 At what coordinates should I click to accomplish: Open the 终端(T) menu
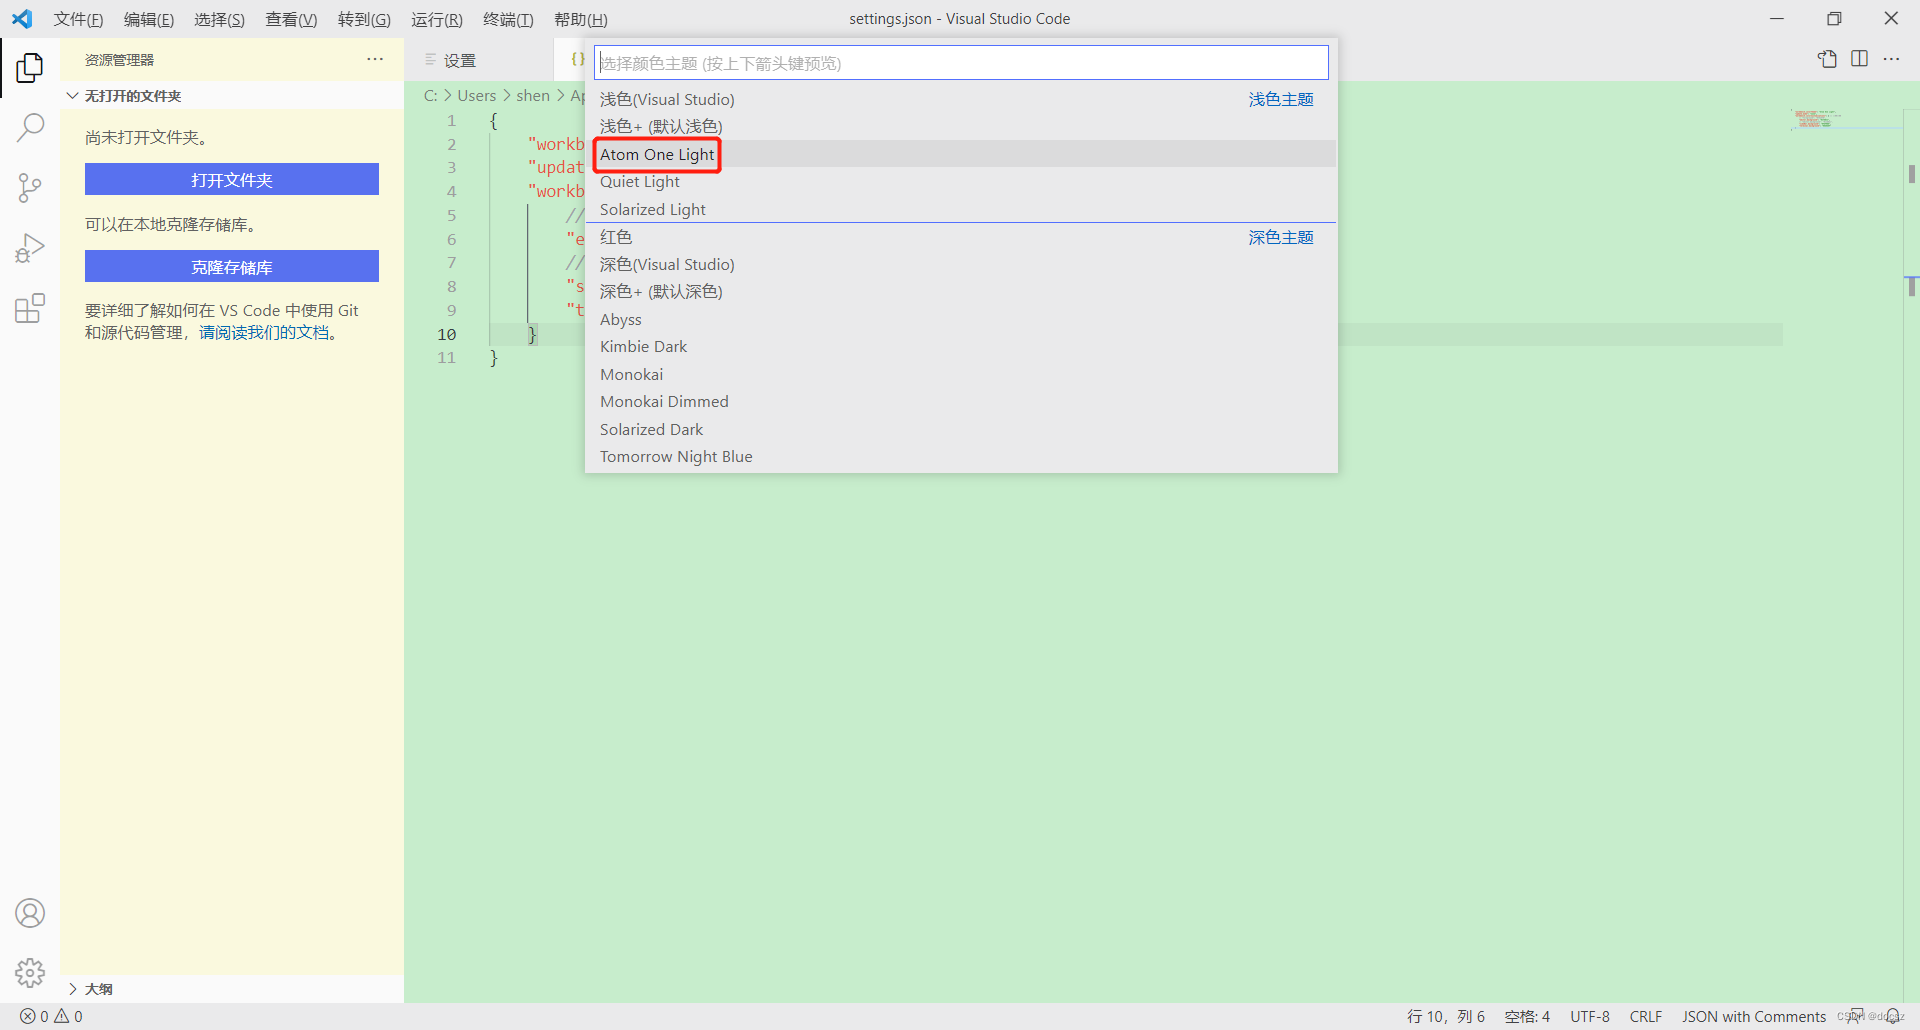pyautogui.click(x=508, y=19)
